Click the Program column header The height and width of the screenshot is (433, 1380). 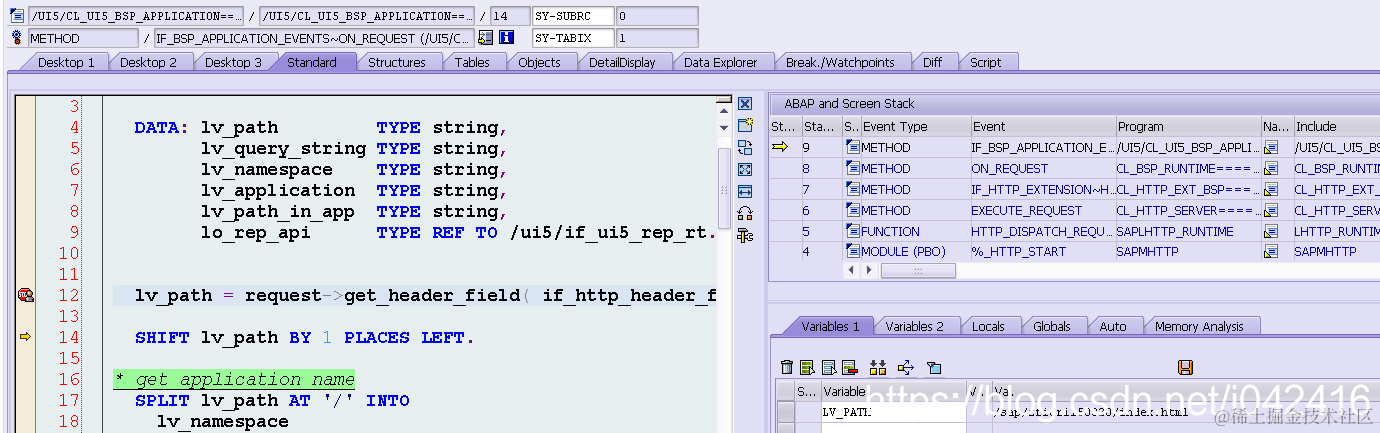[1188, 126]
